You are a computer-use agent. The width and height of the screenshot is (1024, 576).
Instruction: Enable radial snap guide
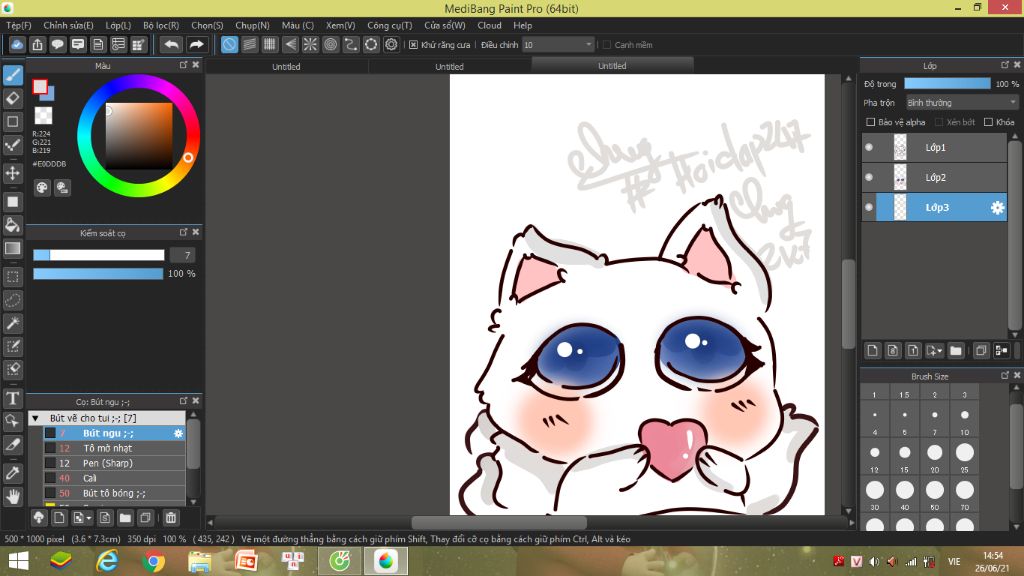pyautogui.click(x=310, y=44)
